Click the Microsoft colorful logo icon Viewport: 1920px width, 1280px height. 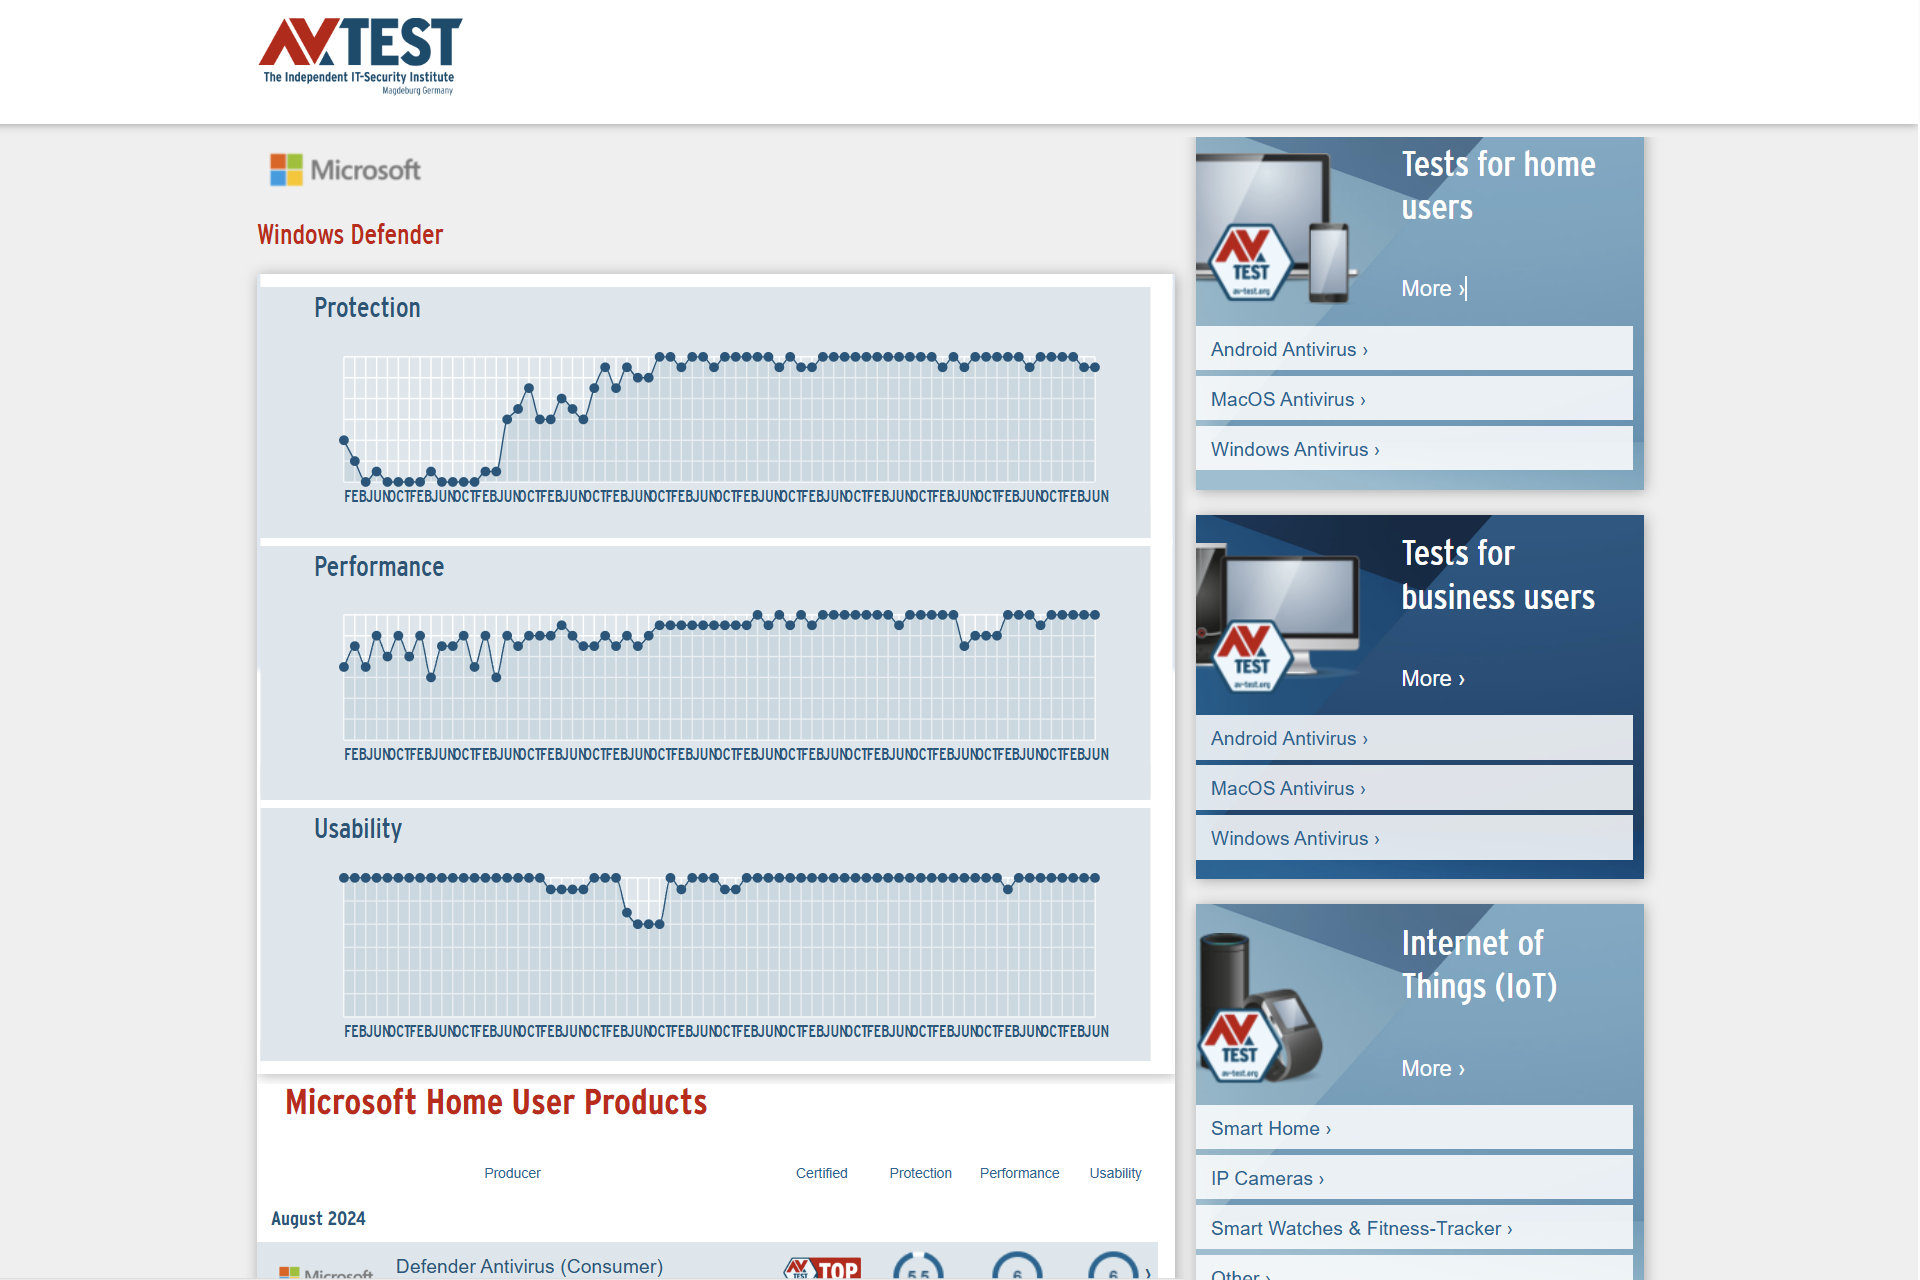point(287,170)
